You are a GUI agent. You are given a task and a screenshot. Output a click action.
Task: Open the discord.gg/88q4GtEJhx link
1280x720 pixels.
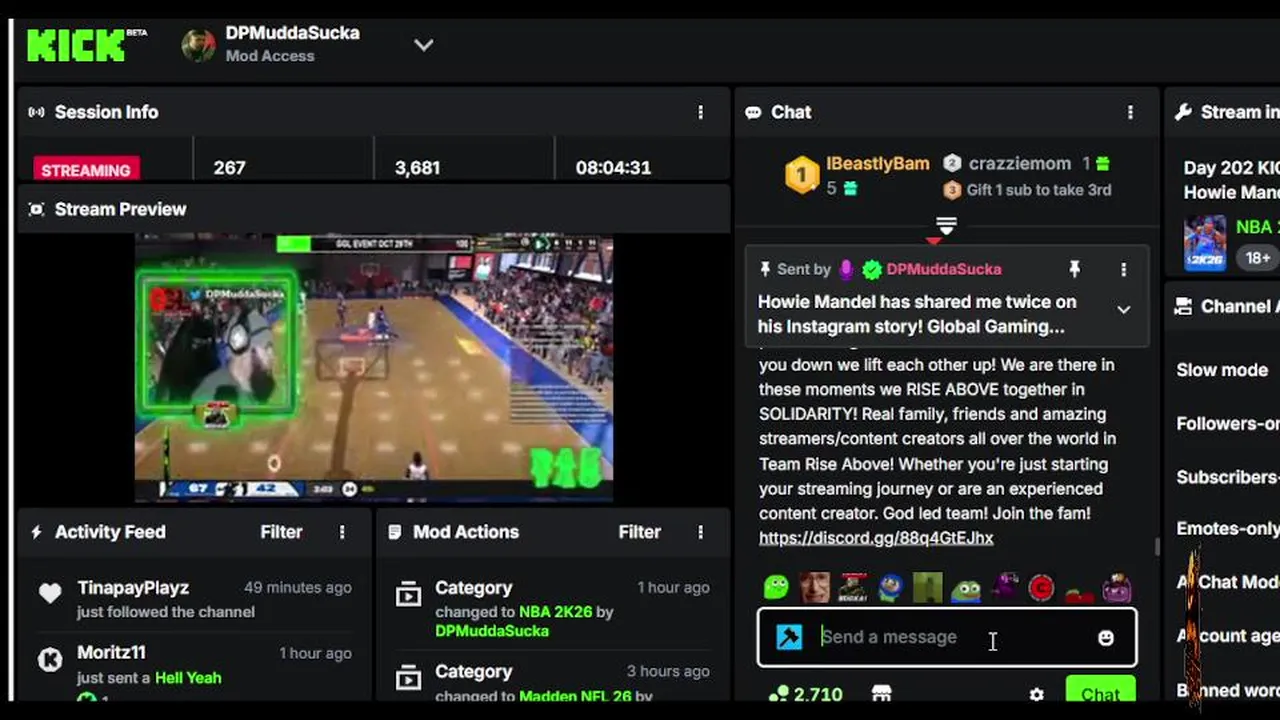pyautogui.click(x=876, y=538)
